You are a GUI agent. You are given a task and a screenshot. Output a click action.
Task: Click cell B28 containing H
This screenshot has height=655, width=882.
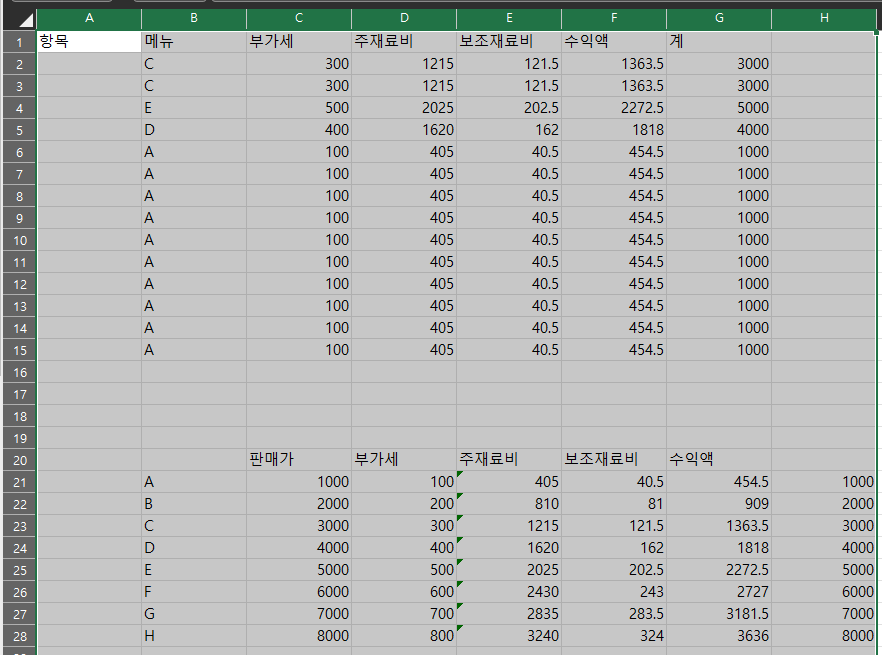pos(194,636)
